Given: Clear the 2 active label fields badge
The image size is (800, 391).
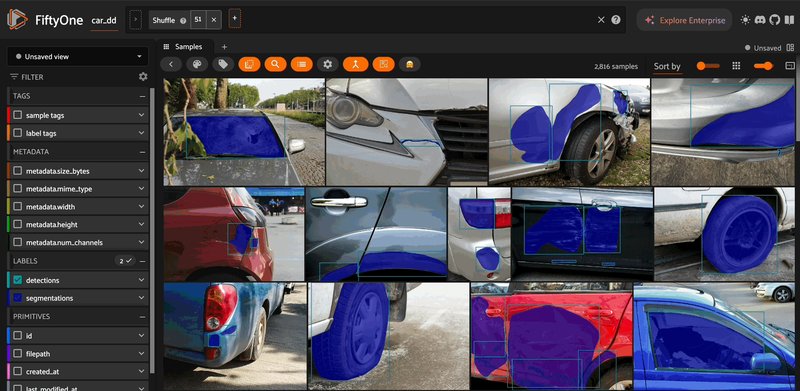Looking at the screenshot, I should 124,261.
